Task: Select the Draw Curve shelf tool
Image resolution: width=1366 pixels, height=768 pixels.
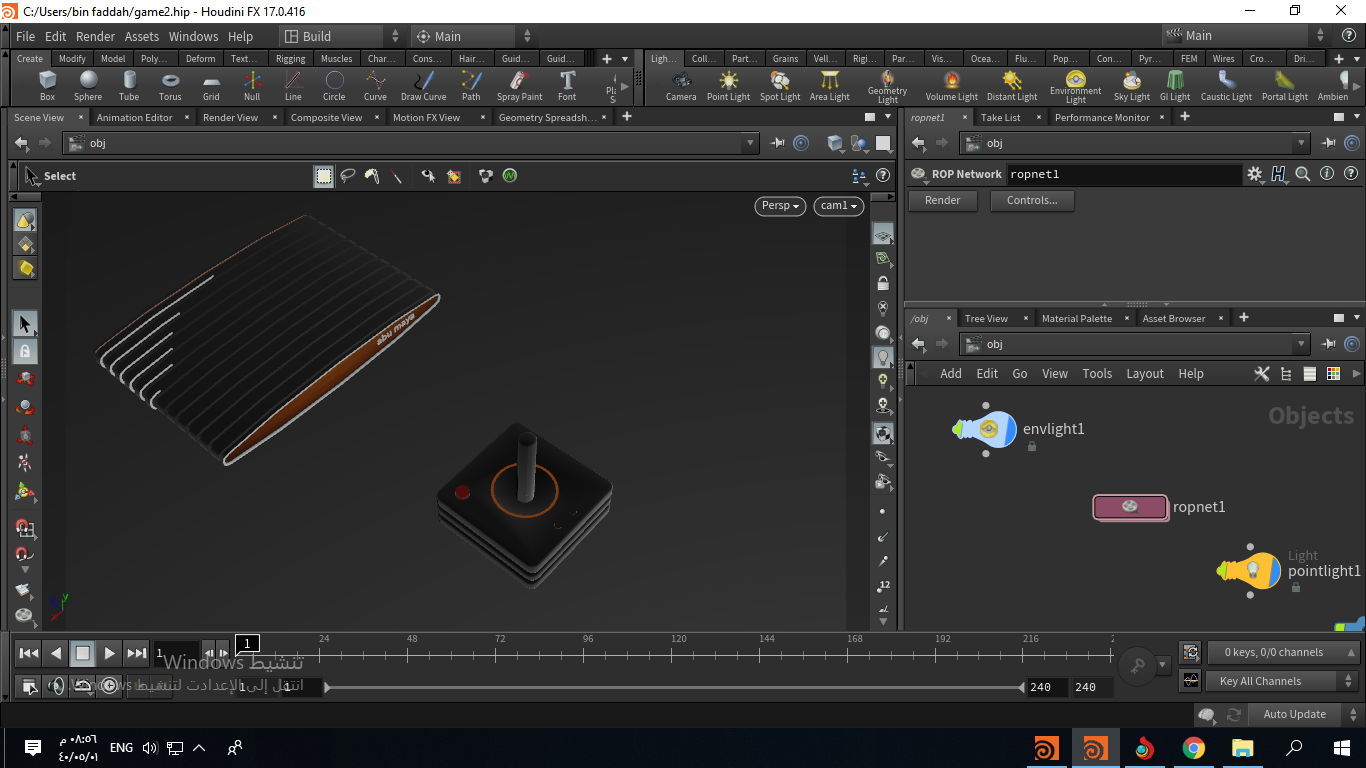Action: (x=423, y=86)
